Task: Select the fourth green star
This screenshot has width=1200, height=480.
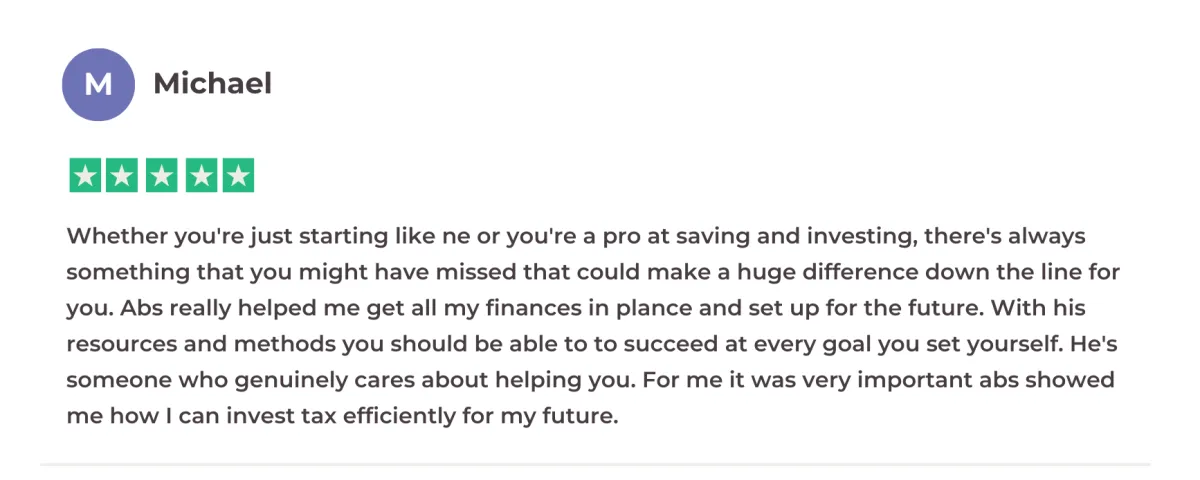Action: pyautogui.click(x=199, y=176)
